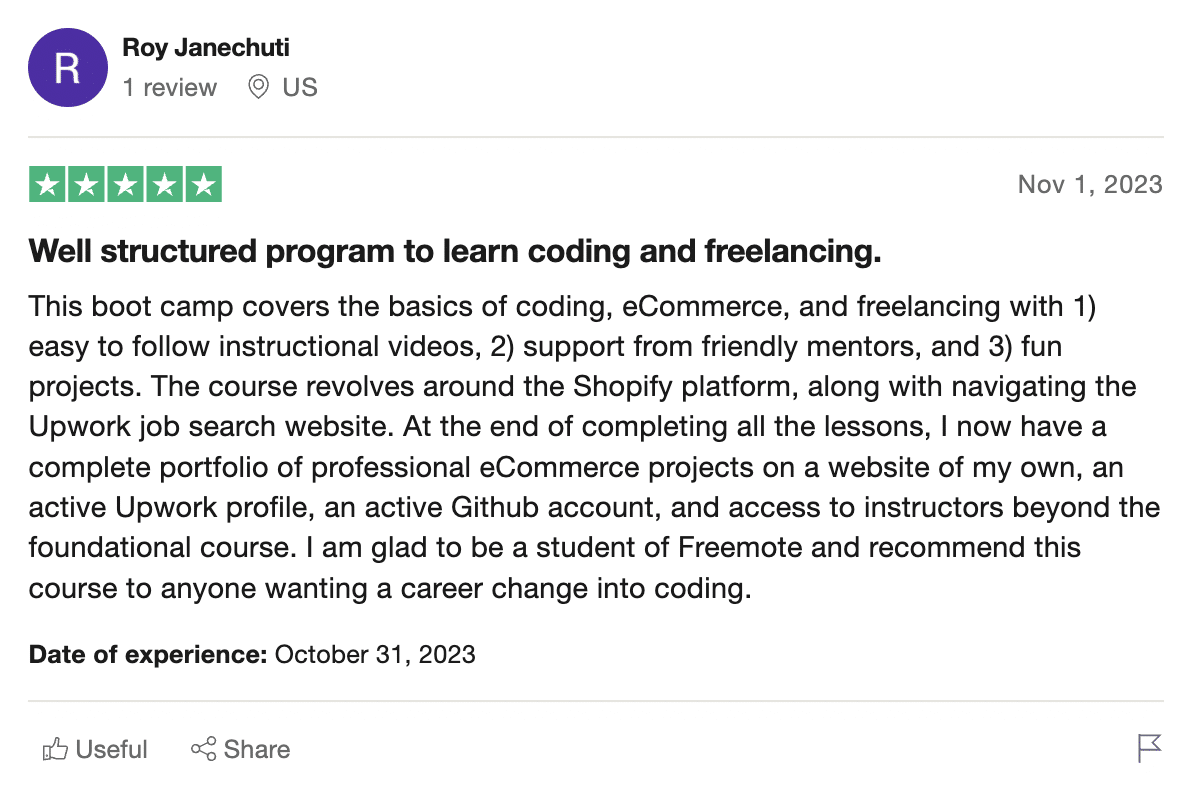The height and width of the screenshot is (786, 1196).
Task: Click the Share text label
Action: pos(257,749)
